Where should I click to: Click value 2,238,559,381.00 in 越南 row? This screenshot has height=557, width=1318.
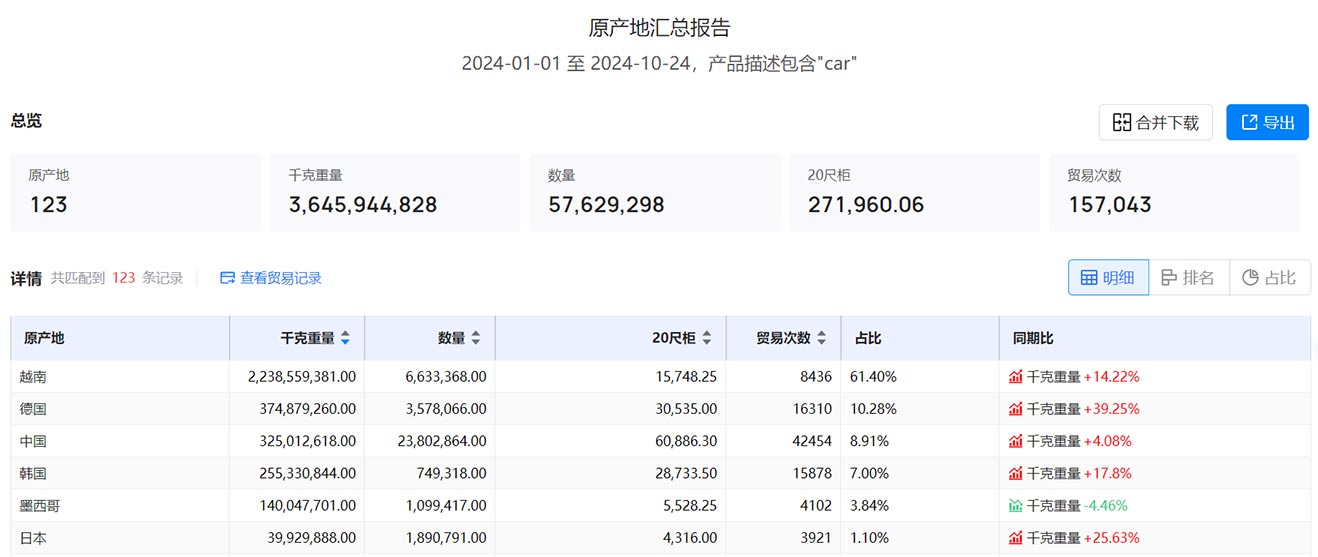click(302, 377)
